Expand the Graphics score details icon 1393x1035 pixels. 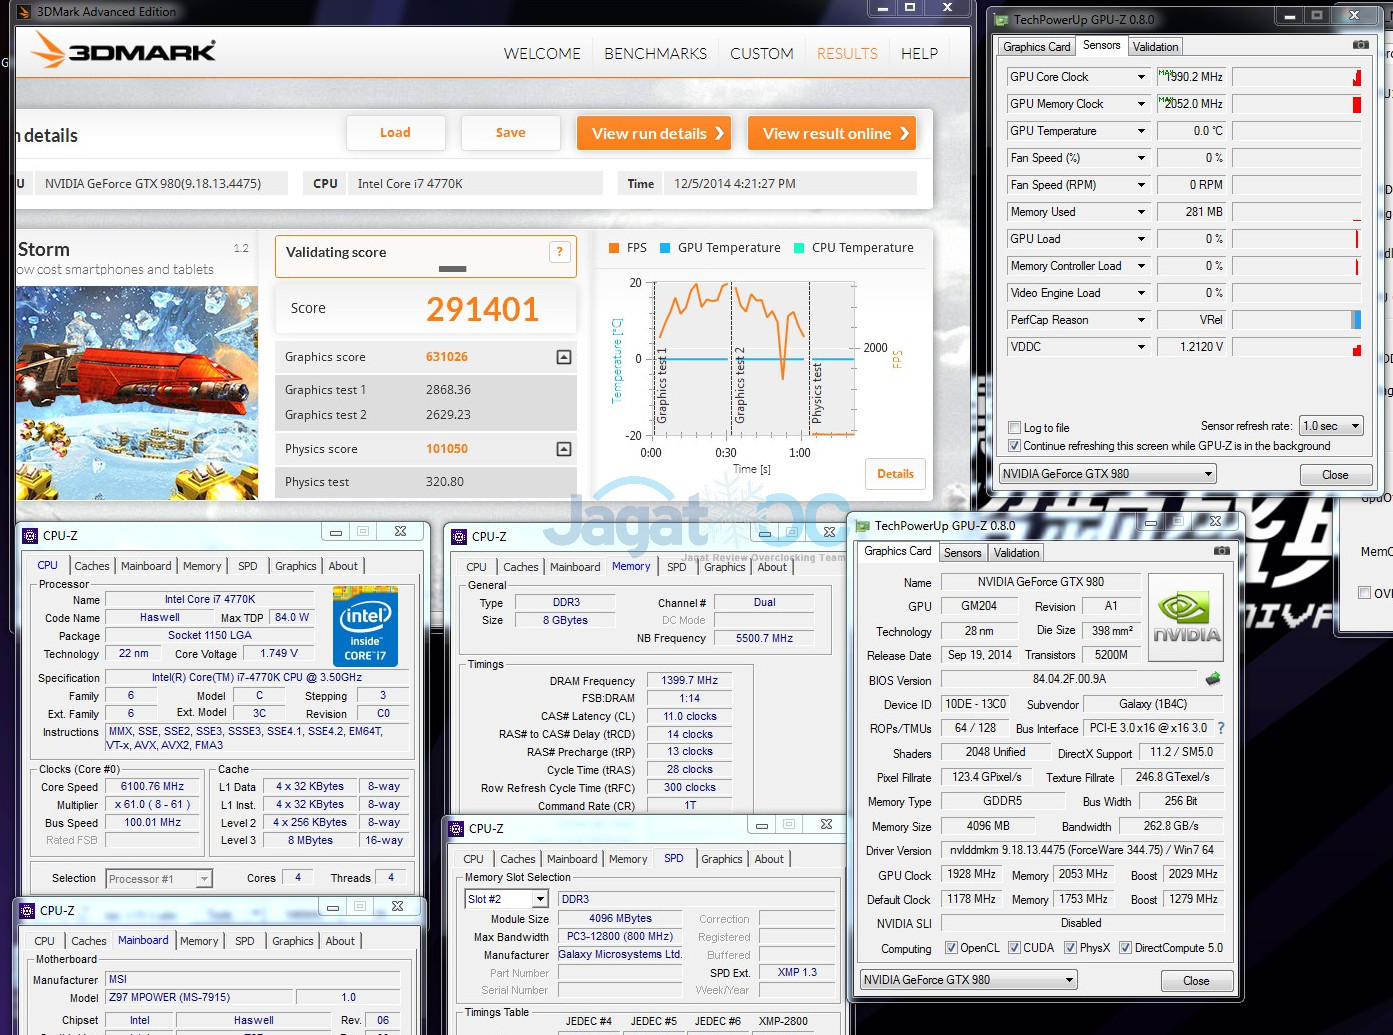click(564, 357)
